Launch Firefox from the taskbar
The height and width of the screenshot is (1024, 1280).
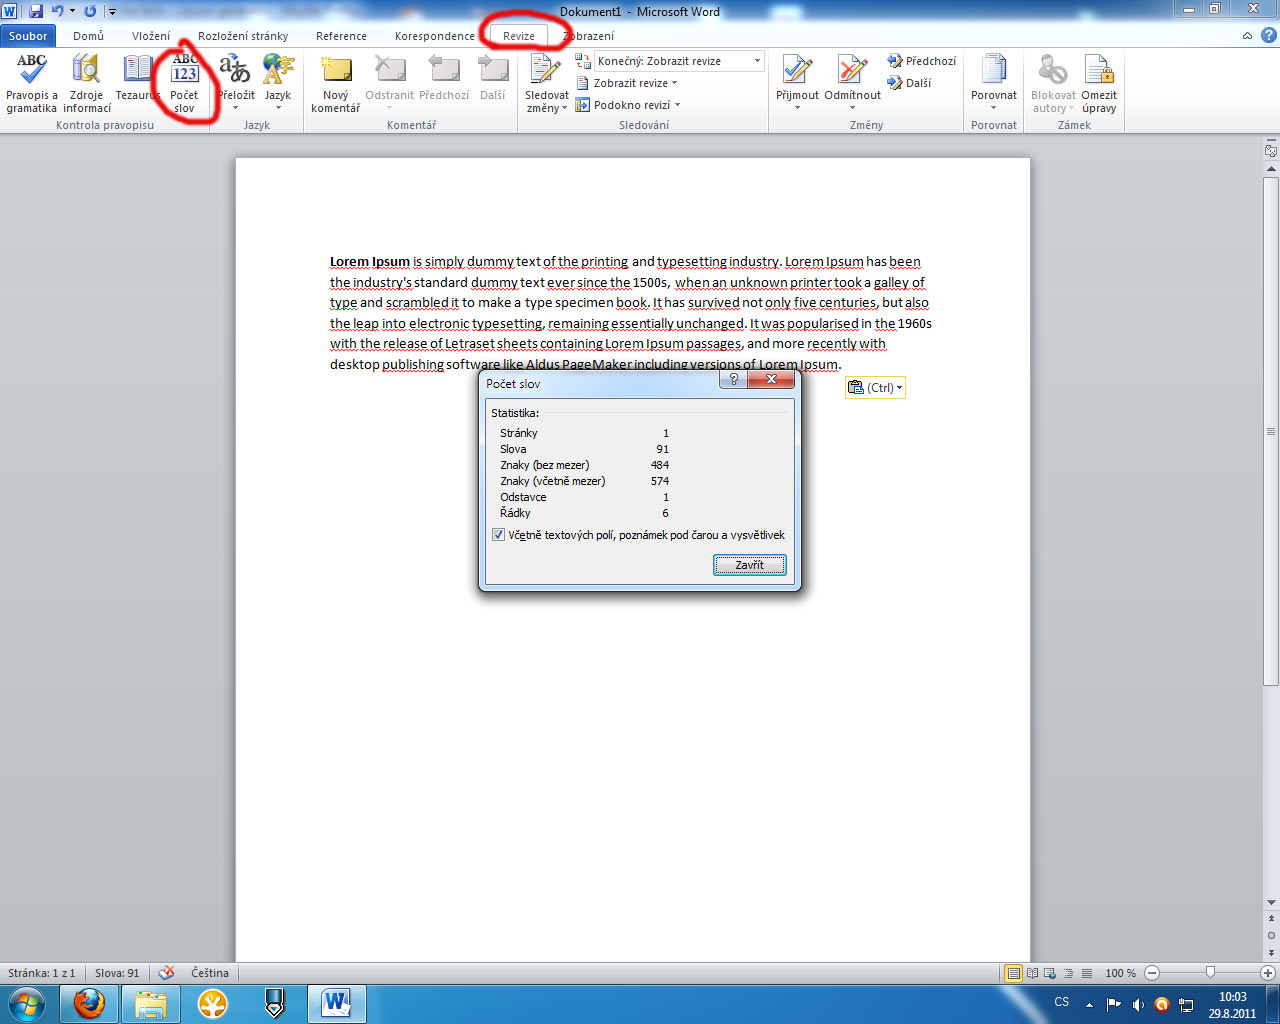89,1003
